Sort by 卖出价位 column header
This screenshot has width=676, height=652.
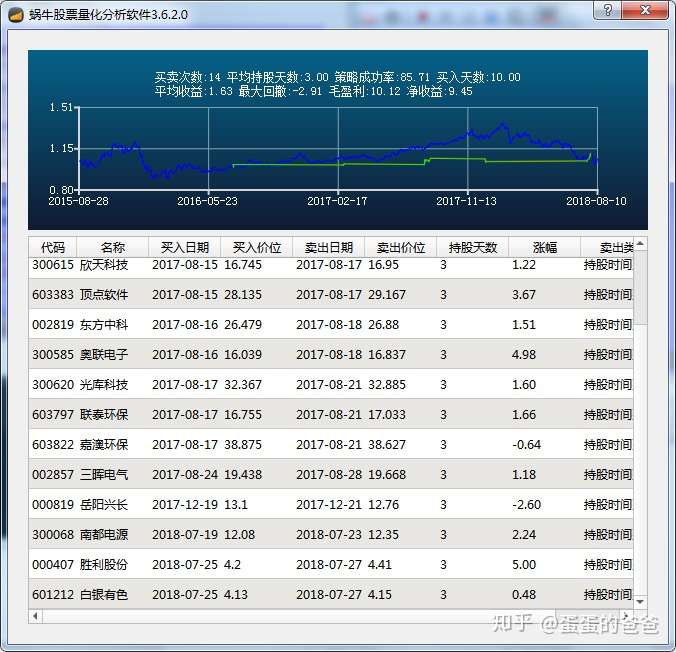coord(401,247)
